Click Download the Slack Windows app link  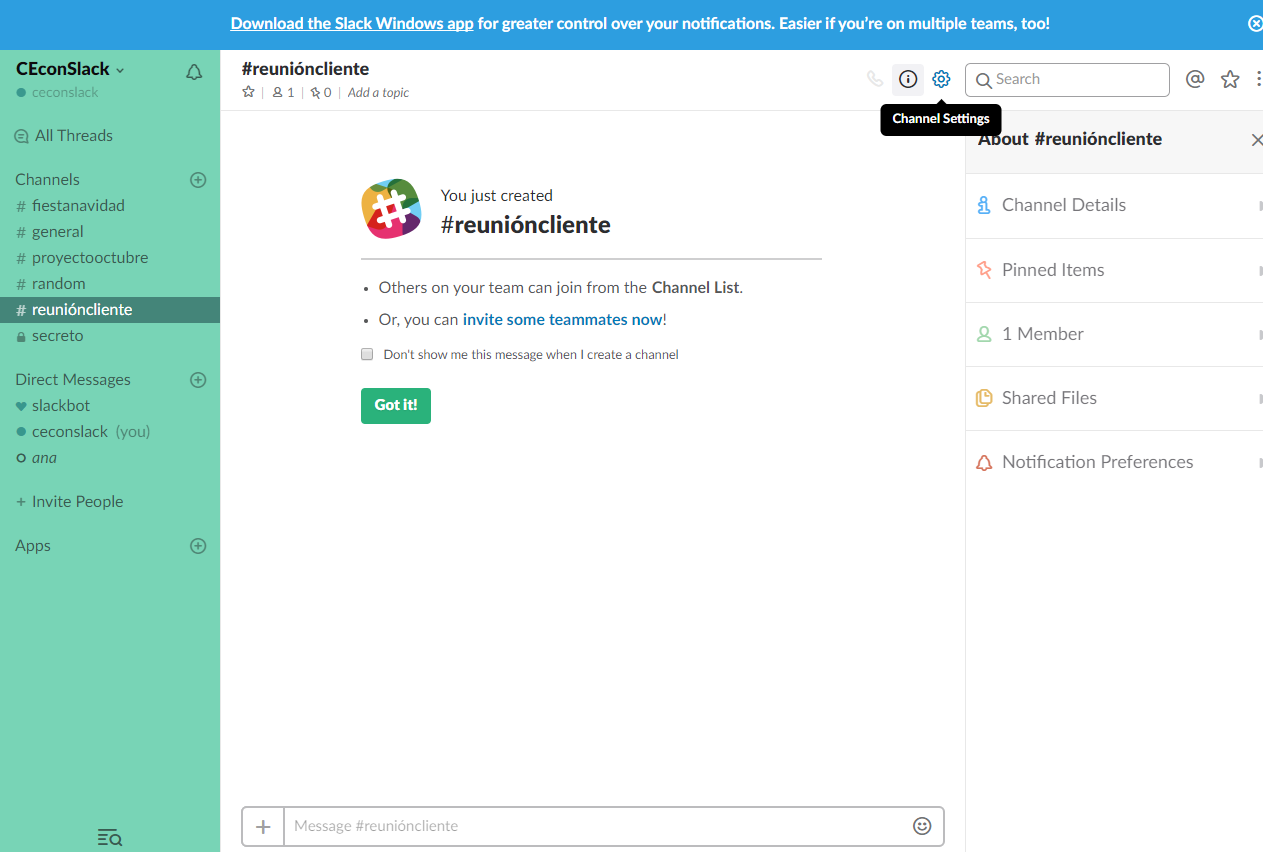click(352, 23)
